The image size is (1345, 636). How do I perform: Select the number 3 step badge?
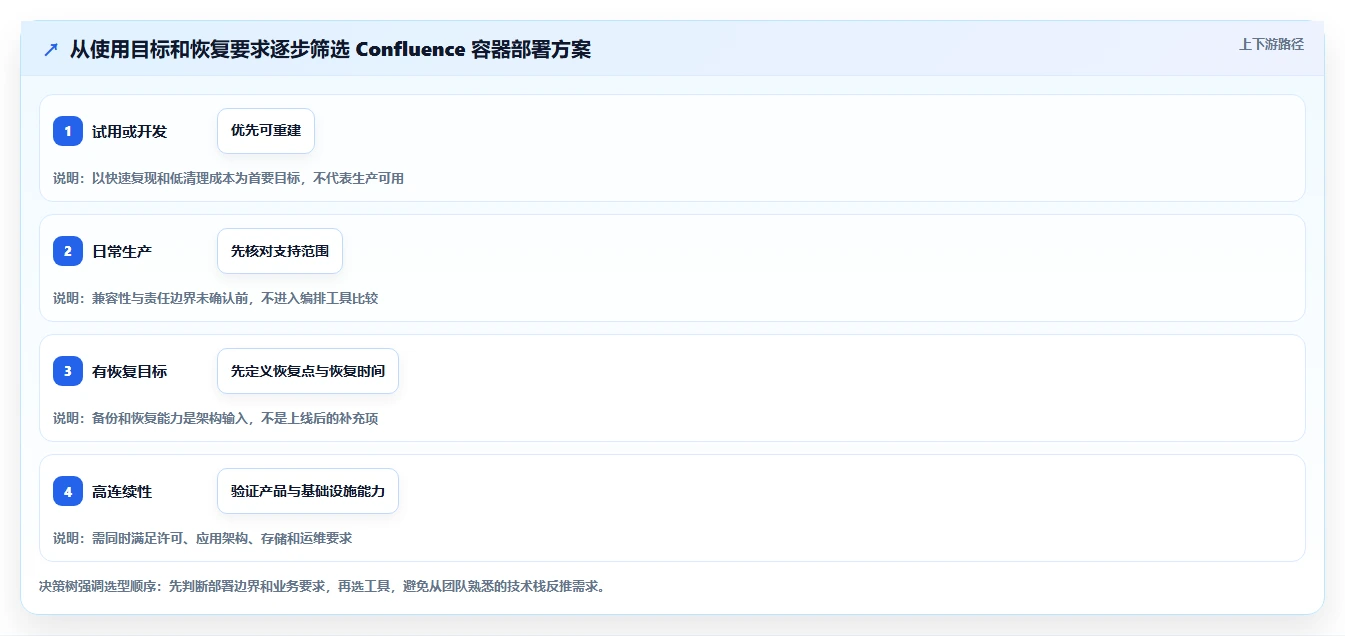[x=68, y=371]
